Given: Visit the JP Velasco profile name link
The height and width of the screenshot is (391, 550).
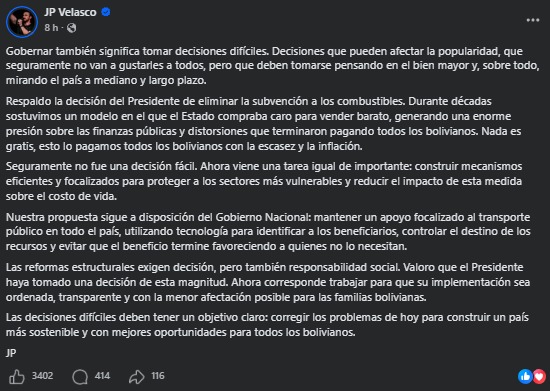Looking at the screenshot, I should click(70, 12).
